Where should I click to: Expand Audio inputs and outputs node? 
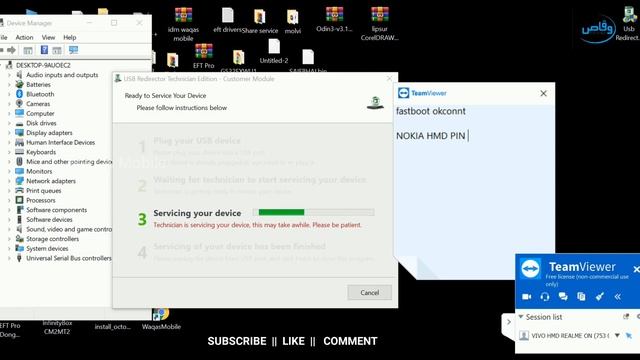(9, 75)
